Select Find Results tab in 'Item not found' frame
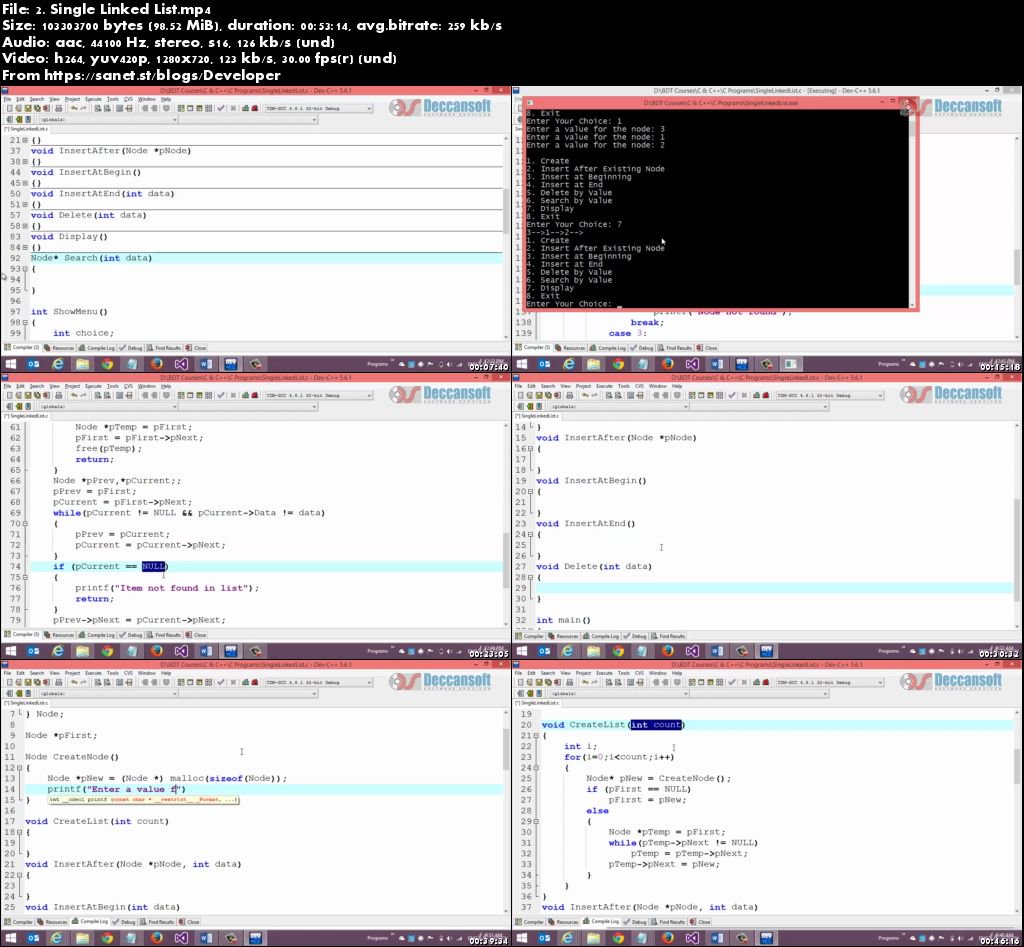The height and width of the screenshot is (947, 1024). pos(163,635)
